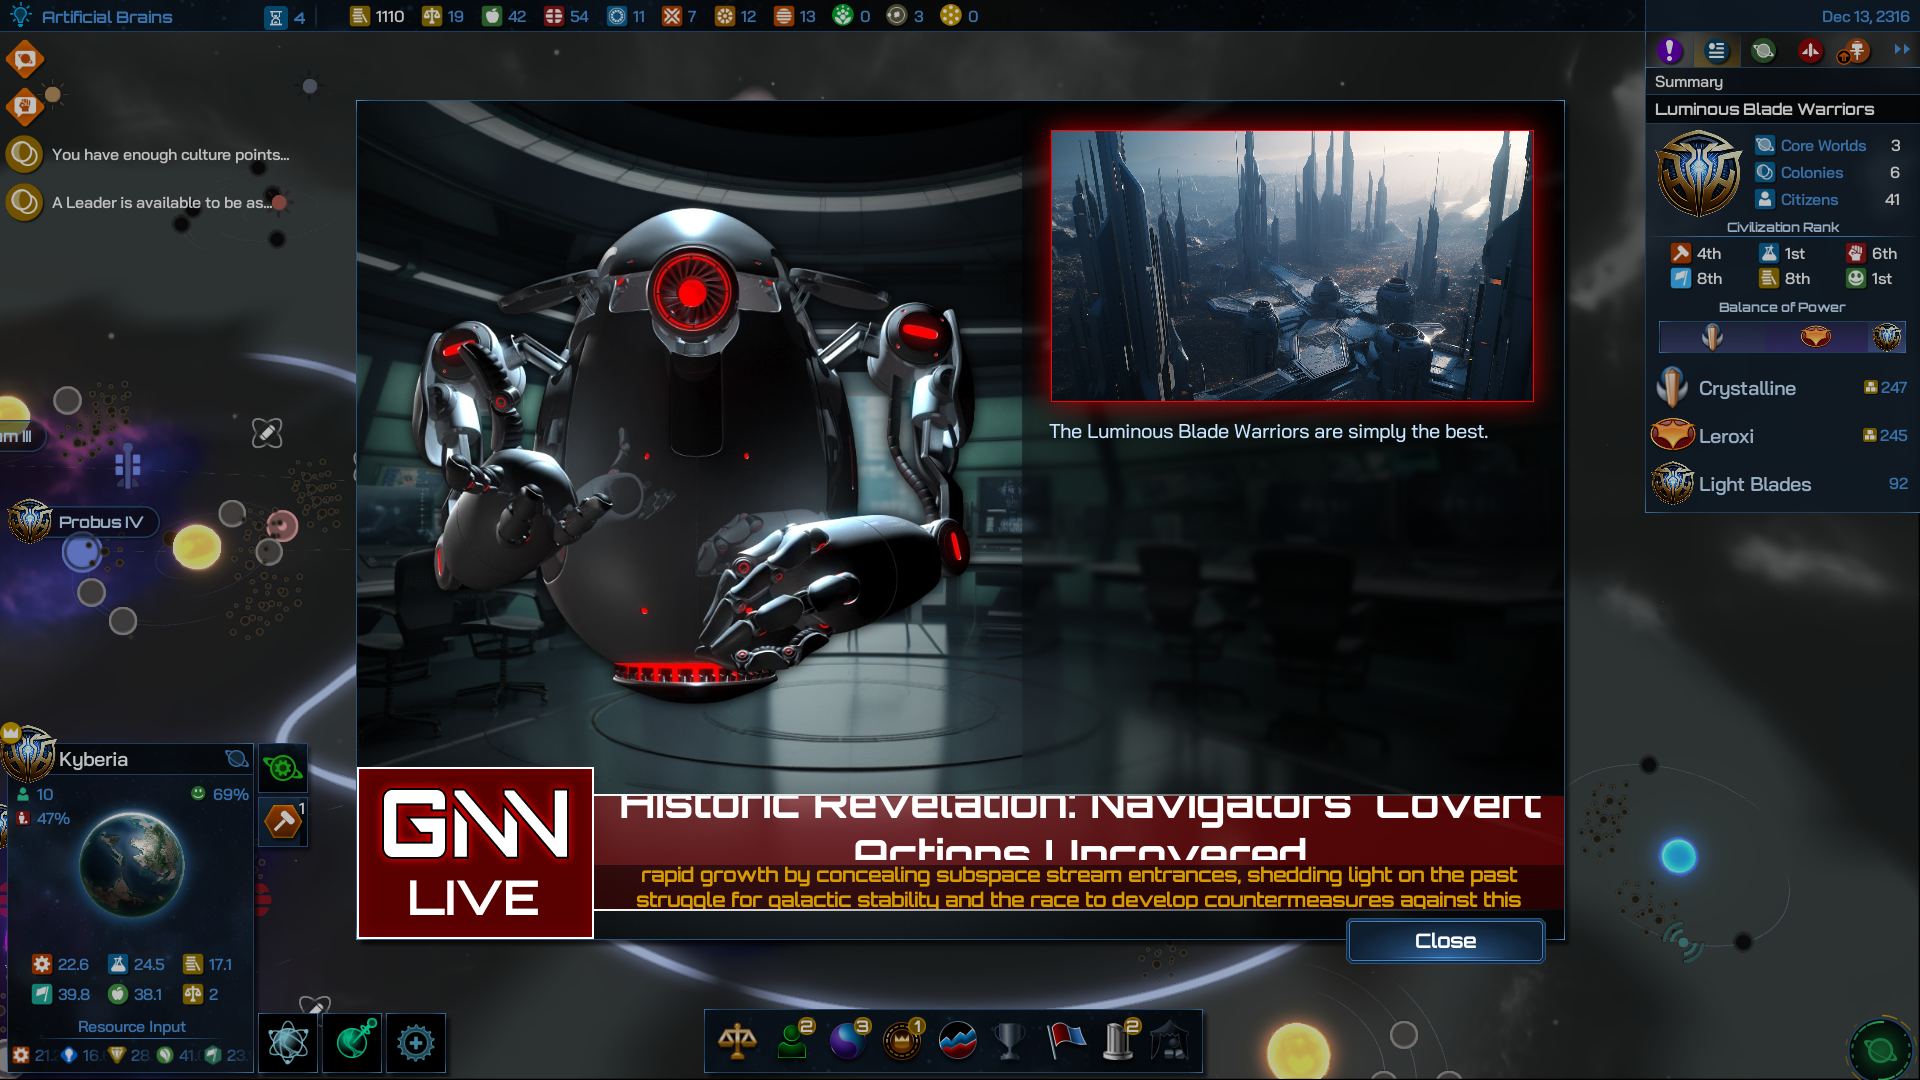Close the GNN Live news dialog
This screenshot has width=1920, height=1080.
pyautogui.click(x=1445, y=941)
